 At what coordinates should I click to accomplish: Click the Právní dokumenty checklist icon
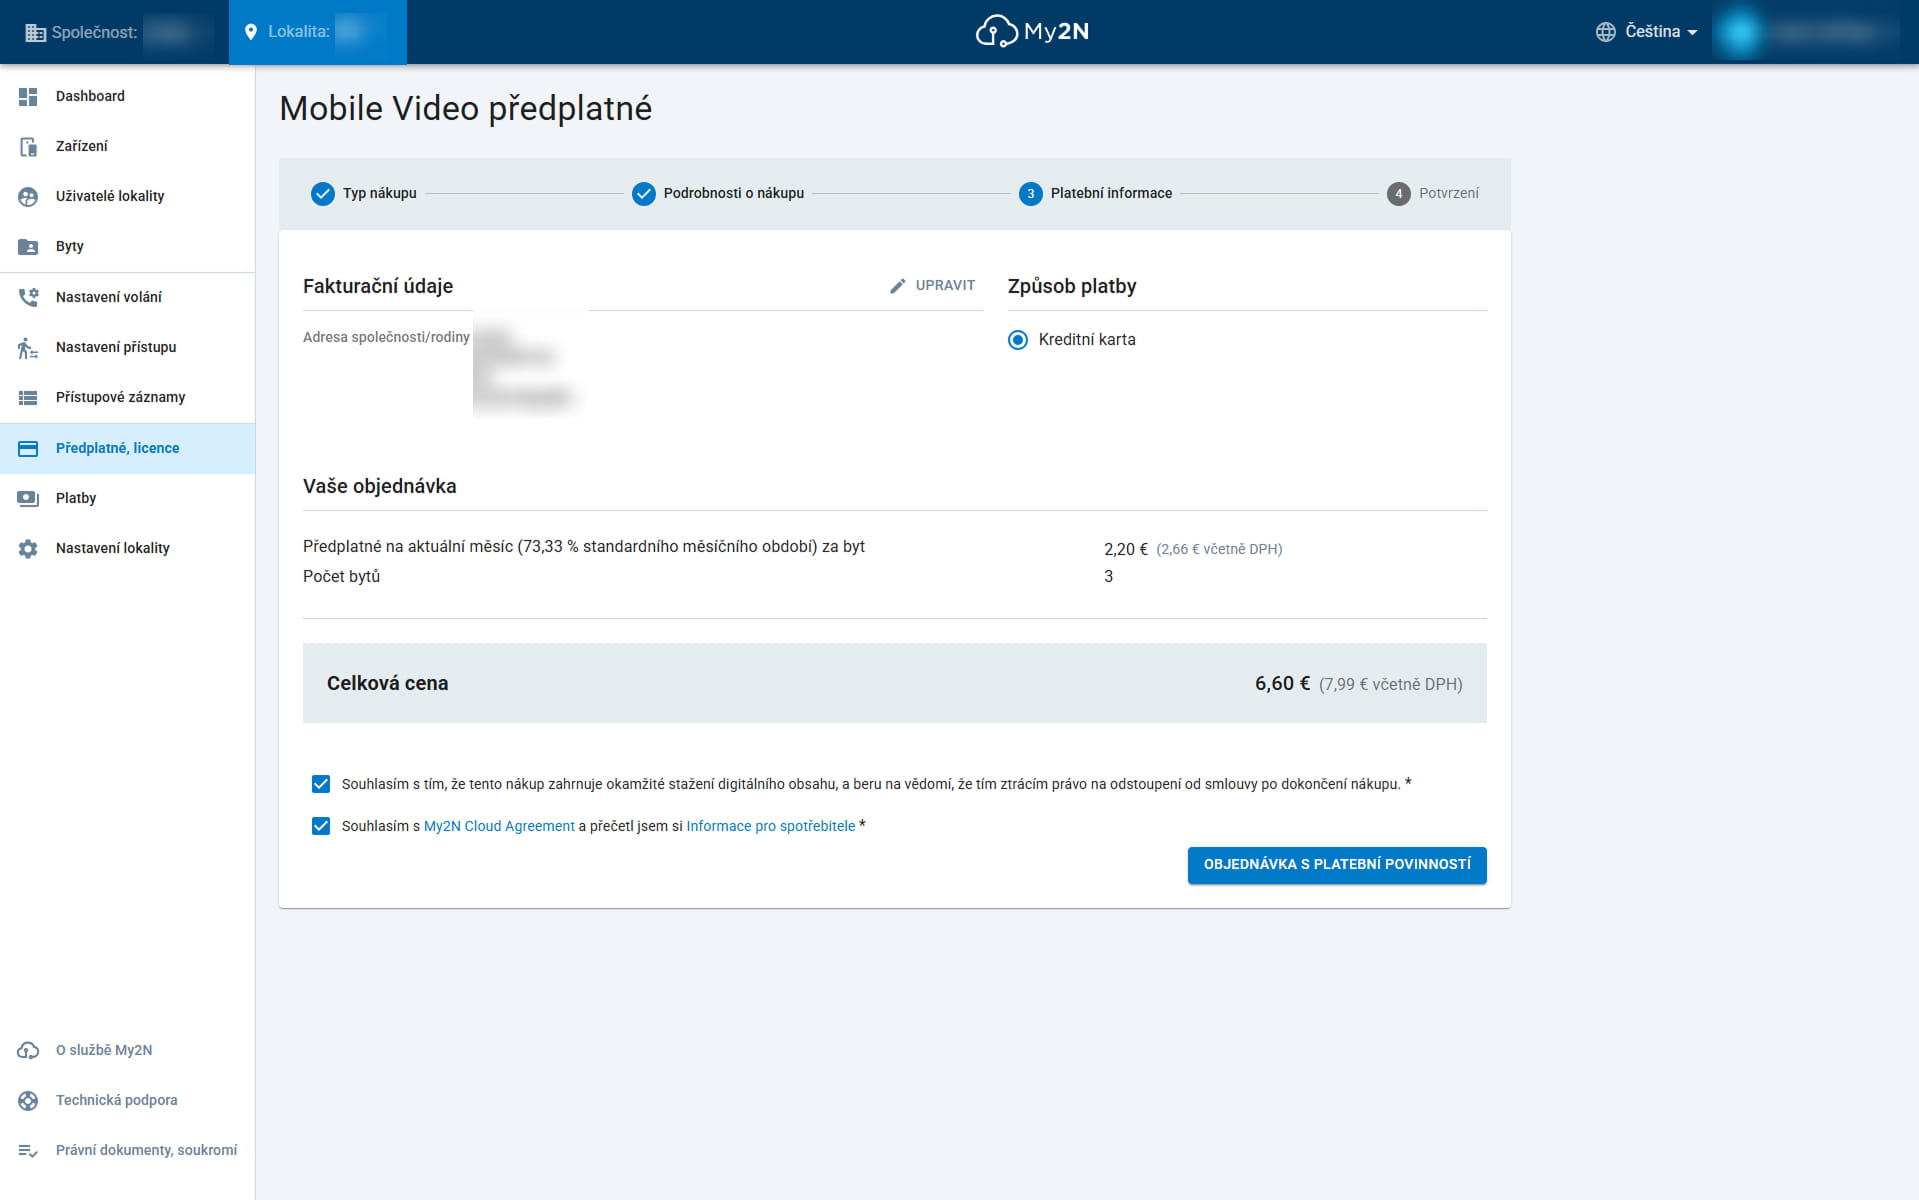click(28, 1150)
